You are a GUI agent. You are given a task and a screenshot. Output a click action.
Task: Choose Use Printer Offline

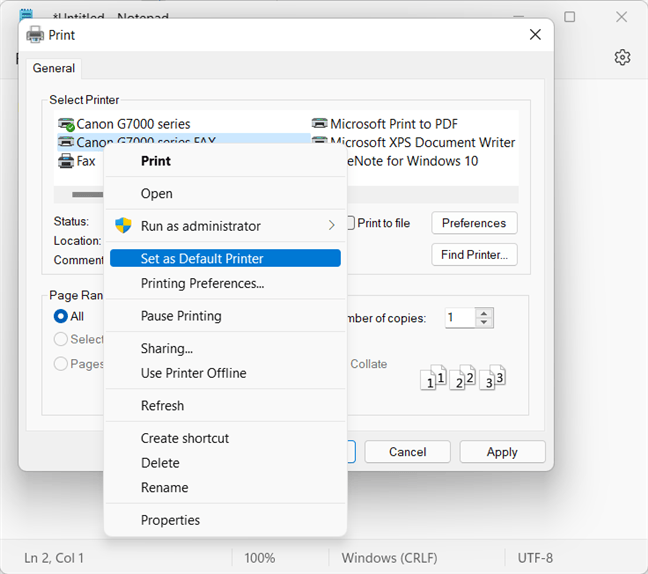tap(225, 373)
